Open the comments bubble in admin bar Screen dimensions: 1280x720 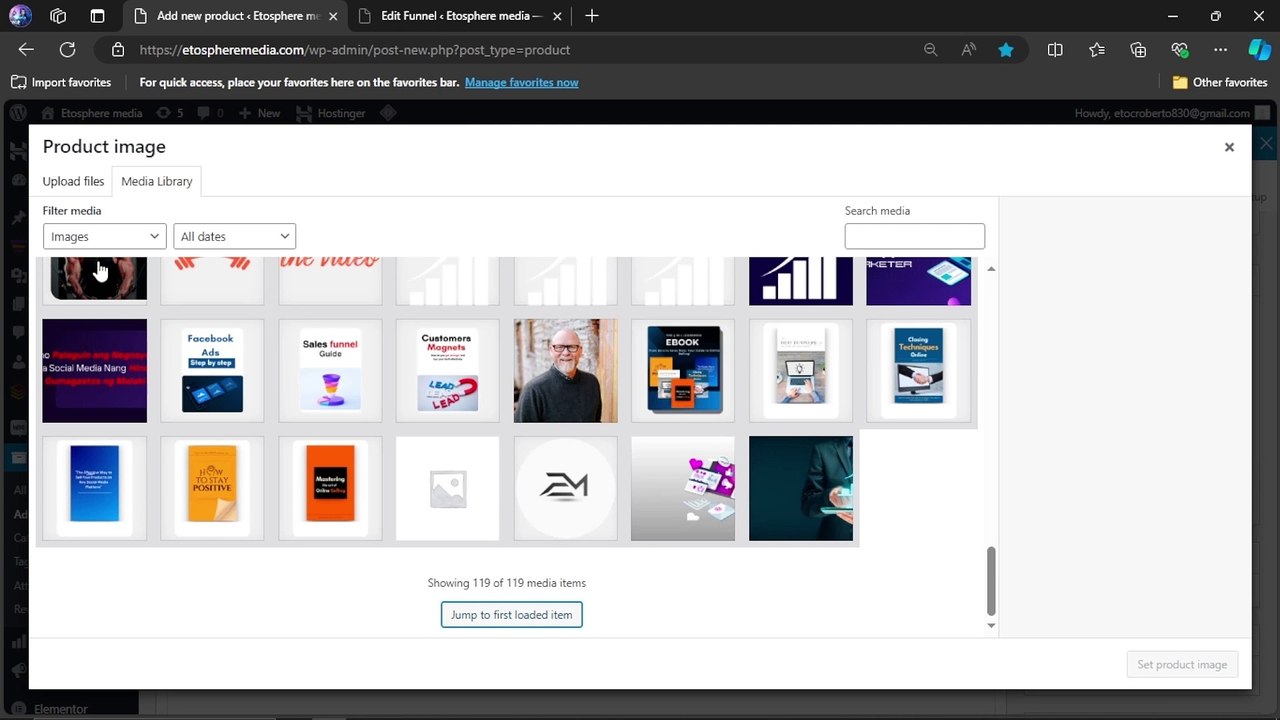pos(211,113)
